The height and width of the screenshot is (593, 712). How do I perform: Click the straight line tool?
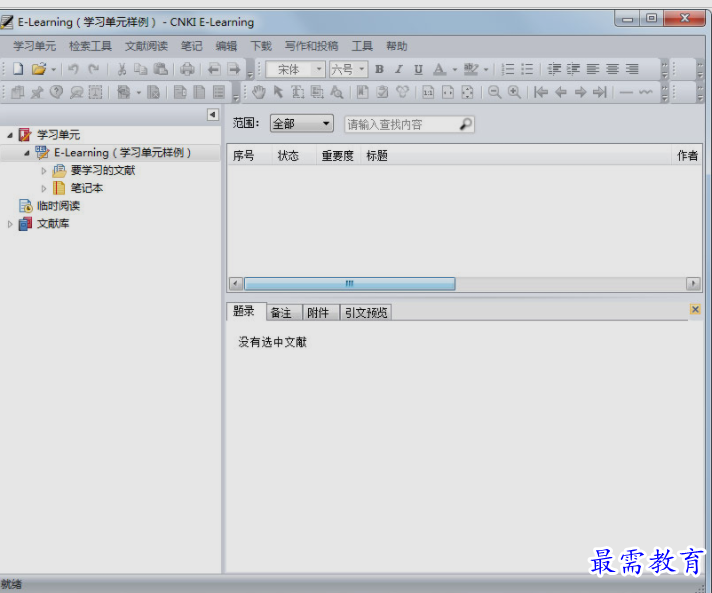pyautogui.click(x=626, y=92)
